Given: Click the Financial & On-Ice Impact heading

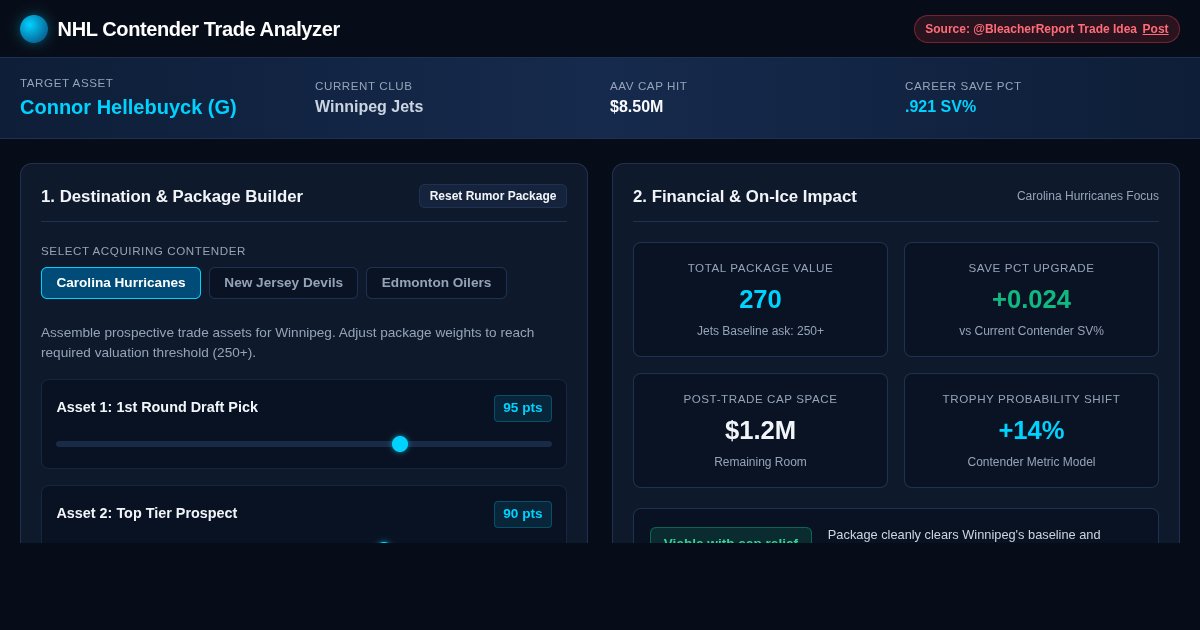Looking at the screenshot, I should 745,197.
